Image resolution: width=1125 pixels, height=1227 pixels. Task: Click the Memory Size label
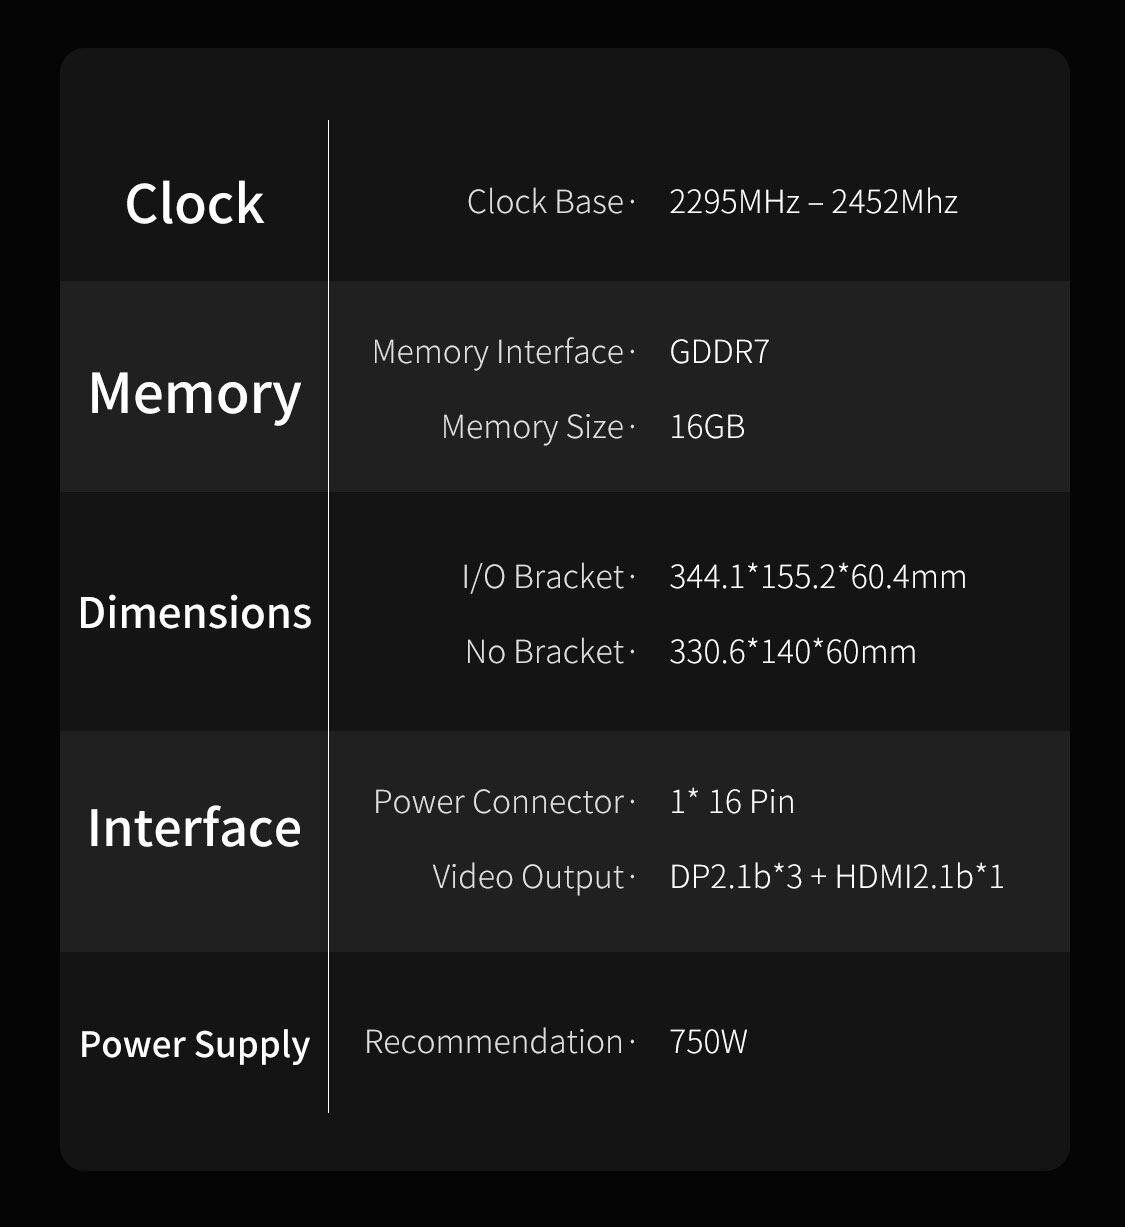532,427
